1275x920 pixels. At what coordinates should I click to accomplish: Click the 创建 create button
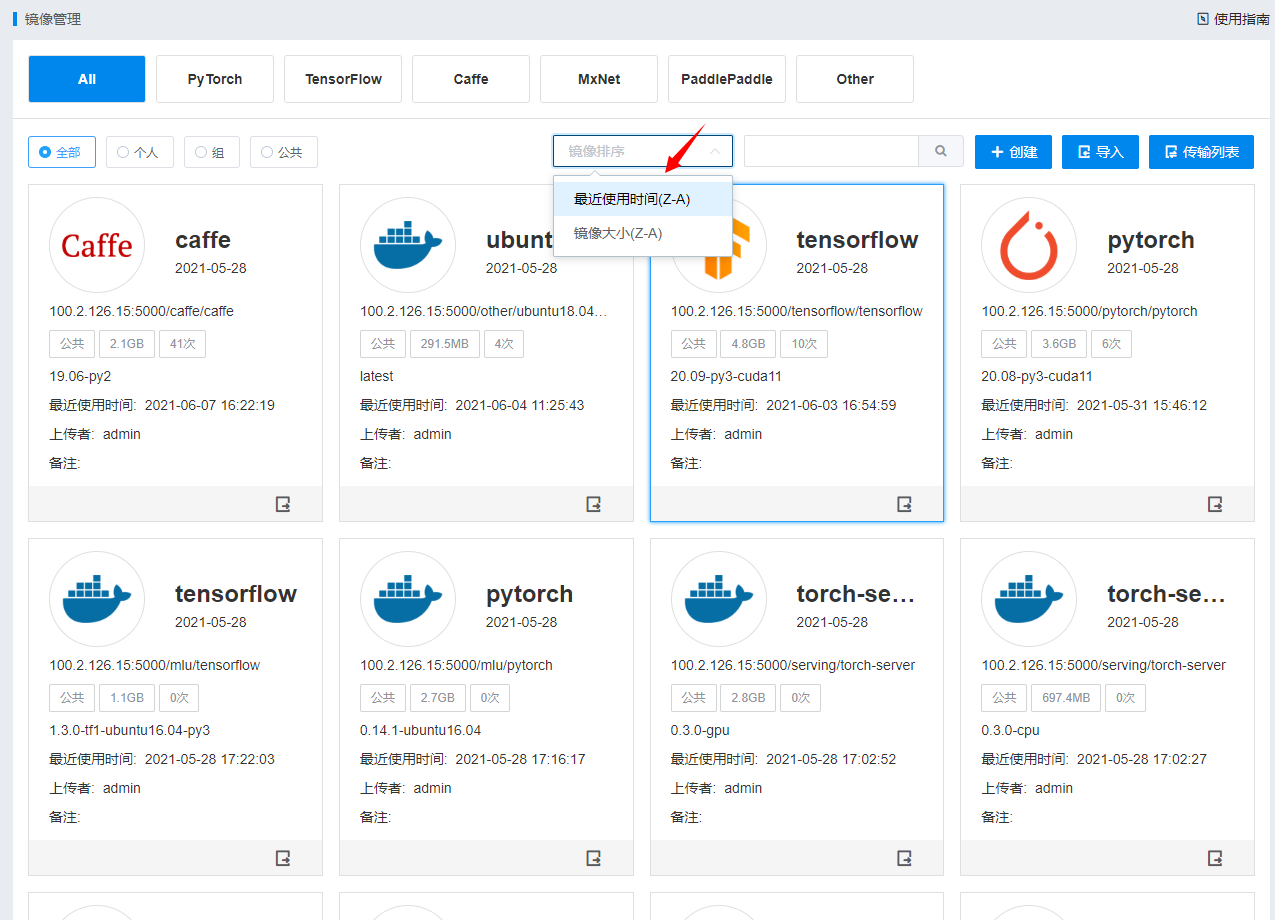pyautogui.click(x=1013, y=152)
